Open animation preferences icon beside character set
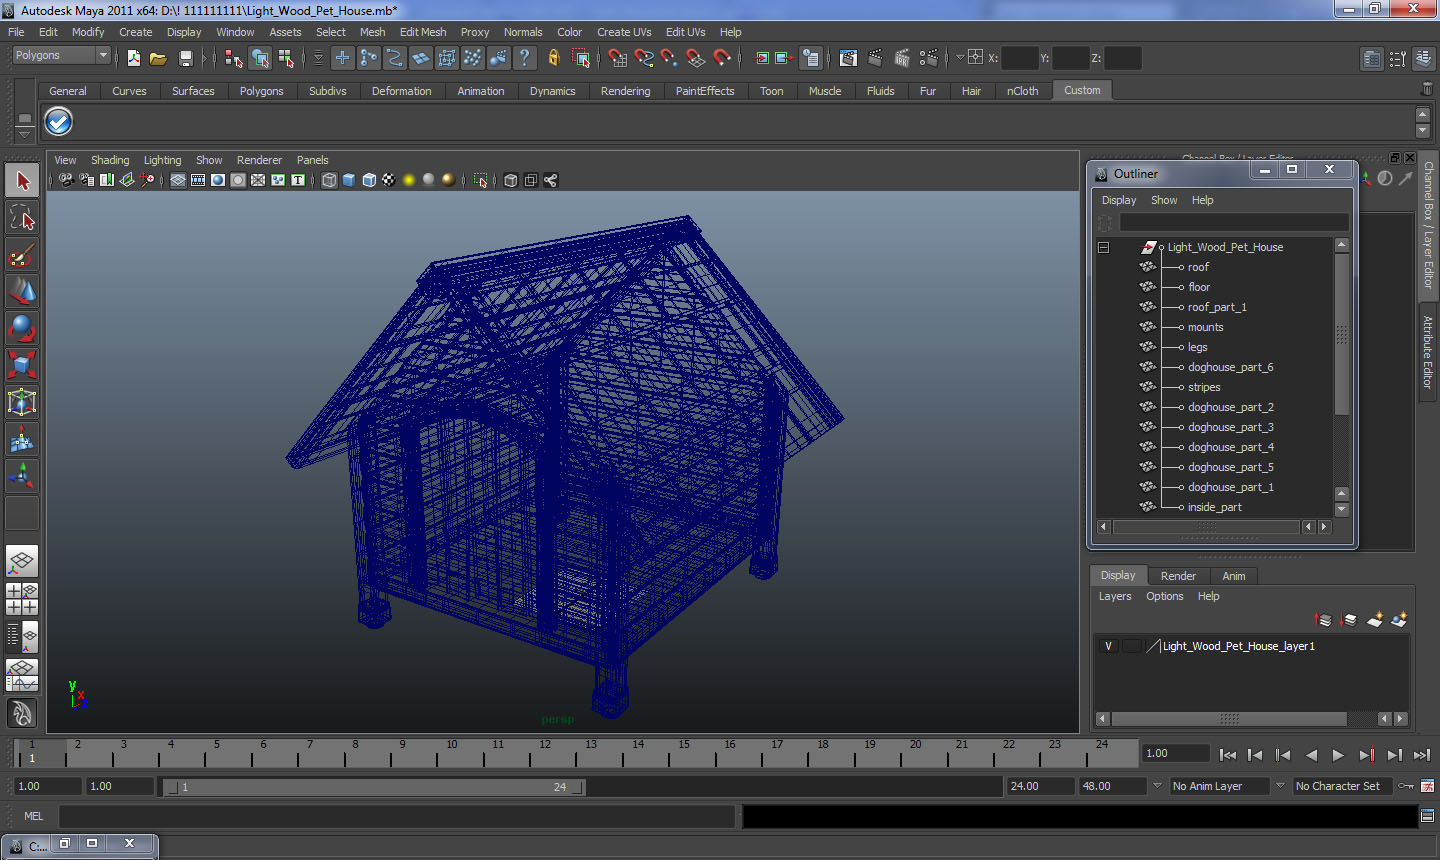The height and width of the screenshot is (860, 1440). coord(1427,786)
